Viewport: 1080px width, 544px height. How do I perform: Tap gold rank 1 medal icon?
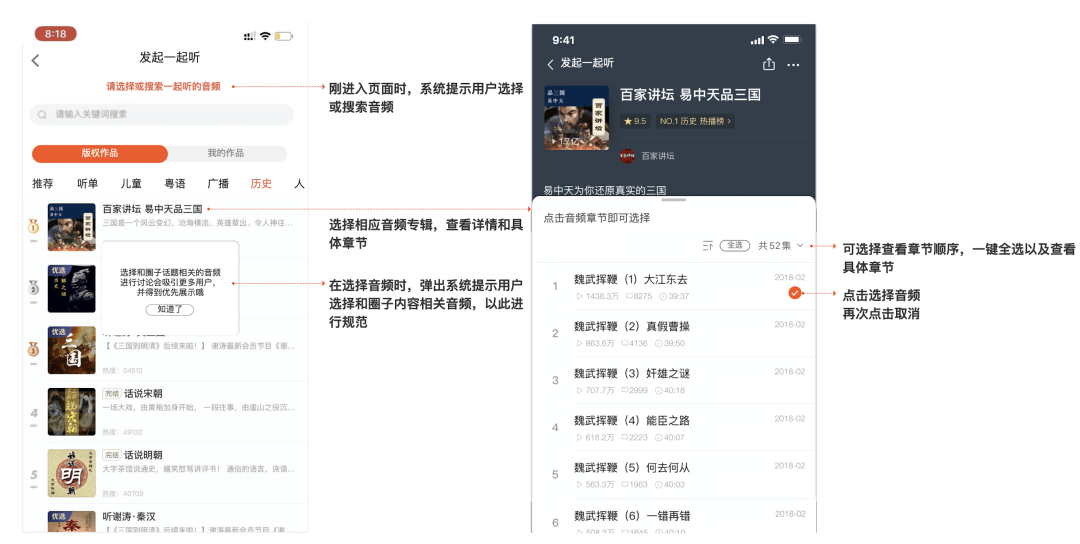tap(33, 226)
